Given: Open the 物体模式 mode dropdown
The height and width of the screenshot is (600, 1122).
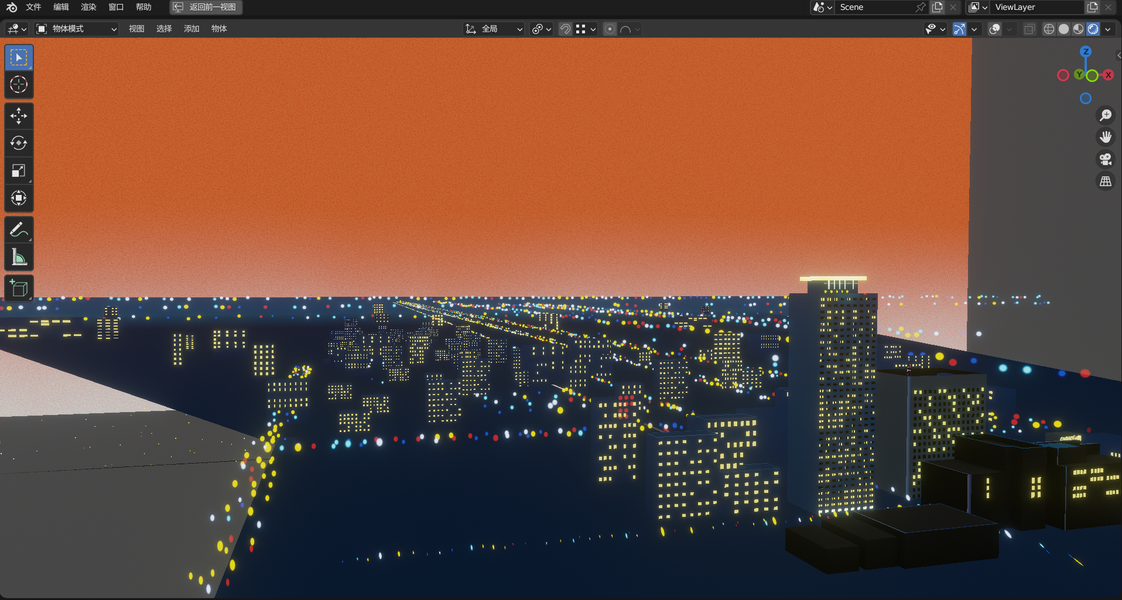Looking at the screenshot, I should [77, 29].
